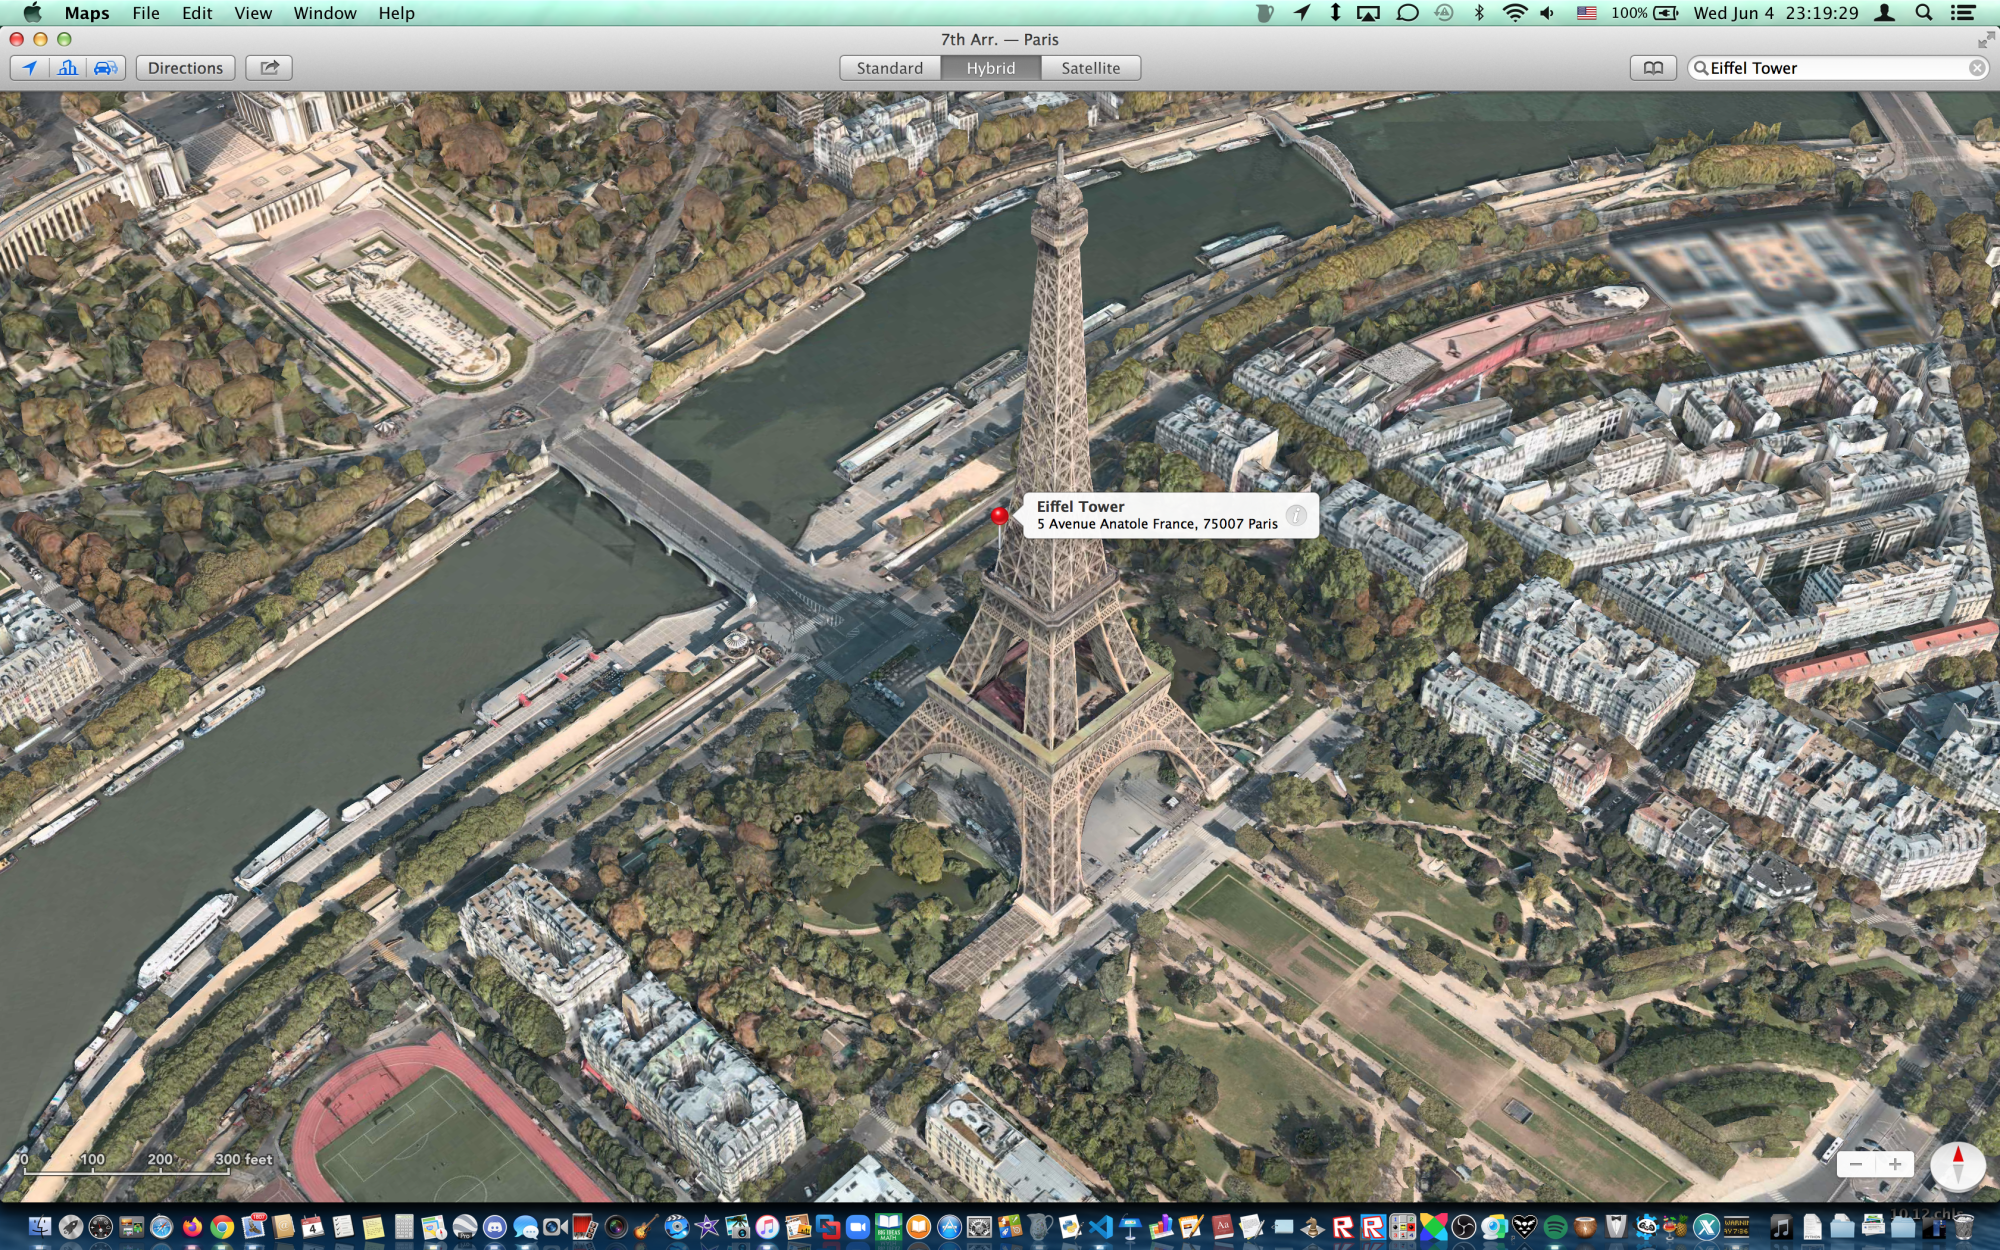Viewport: 2000px width, 1250px height.
Task: Clear the Eiffel Tower search text
Action: (1977, 68)
